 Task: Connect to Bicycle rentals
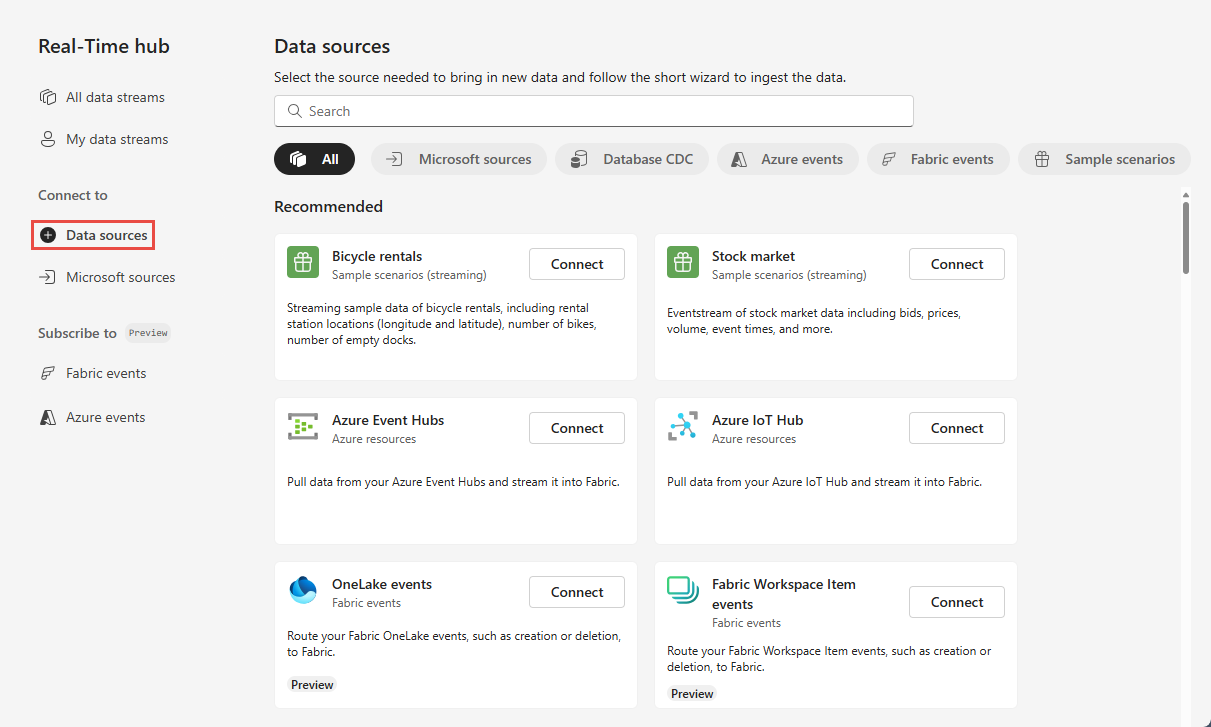577,264
